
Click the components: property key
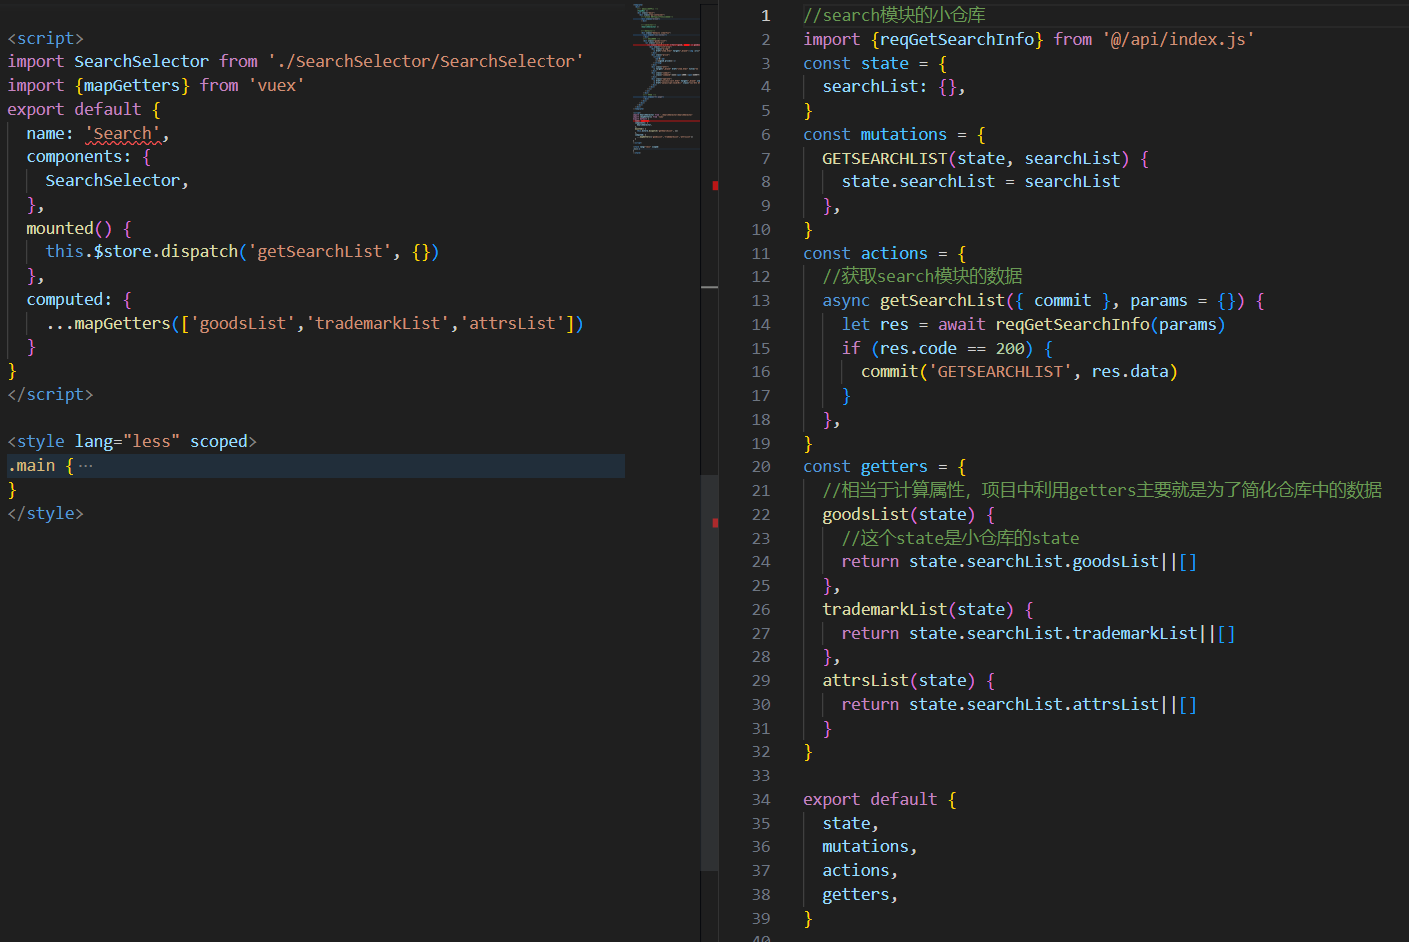[x=79, y=156]
